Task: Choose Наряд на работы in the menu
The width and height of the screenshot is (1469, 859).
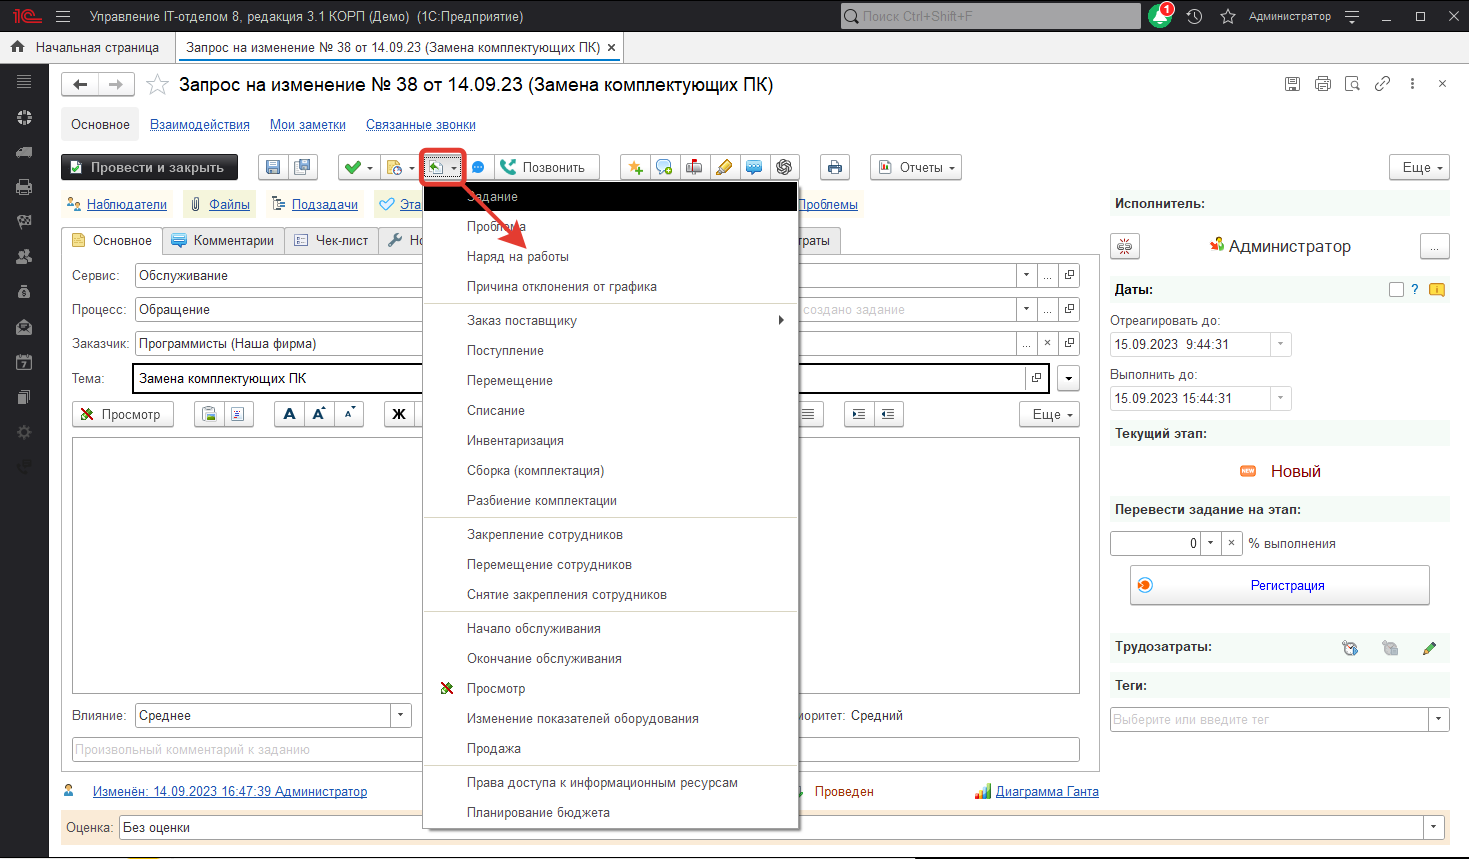Action: tap(517, 257)
